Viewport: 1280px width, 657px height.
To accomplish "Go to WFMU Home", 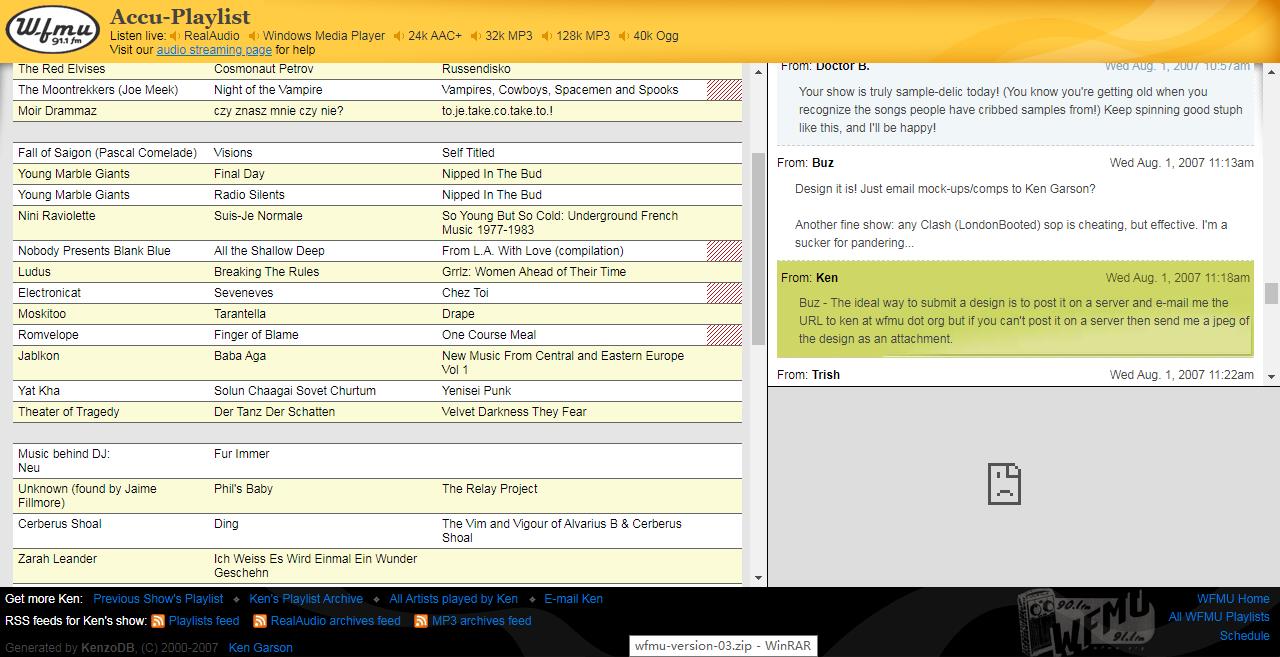I will [1234, 599].
